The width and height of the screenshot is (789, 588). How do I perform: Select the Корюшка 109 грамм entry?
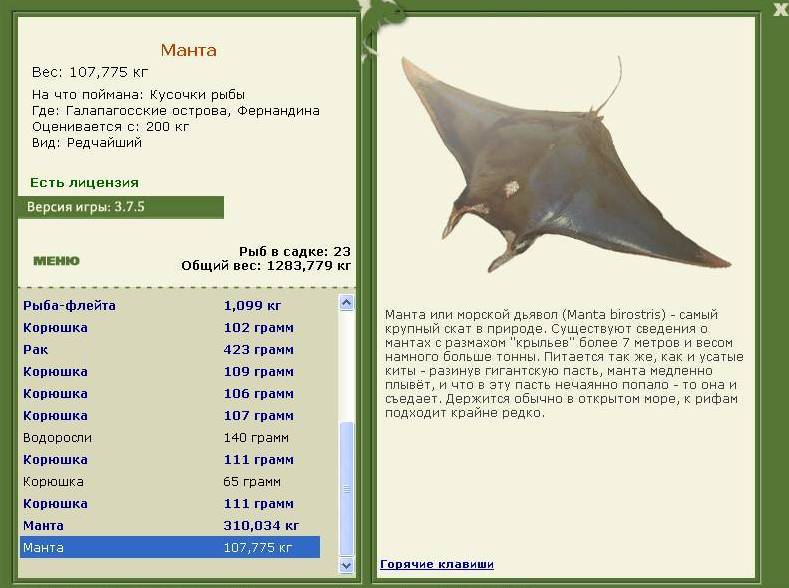point(170,372)
